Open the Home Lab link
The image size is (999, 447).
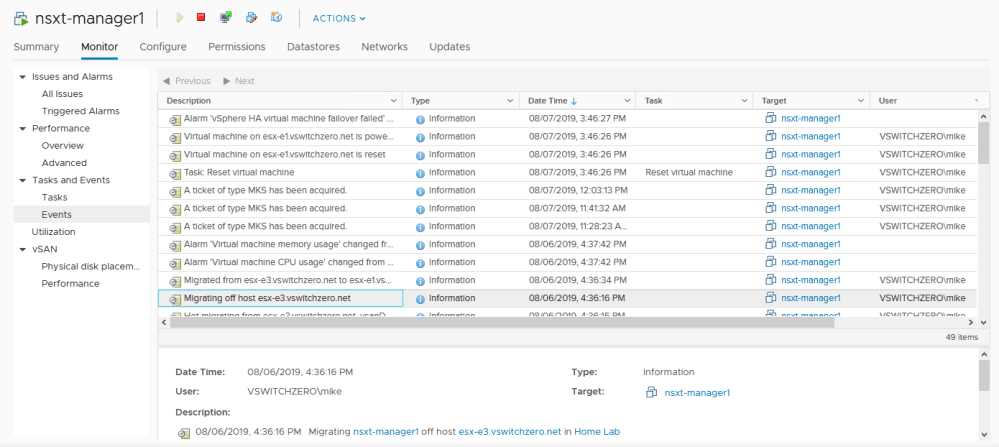pos(597,431)
